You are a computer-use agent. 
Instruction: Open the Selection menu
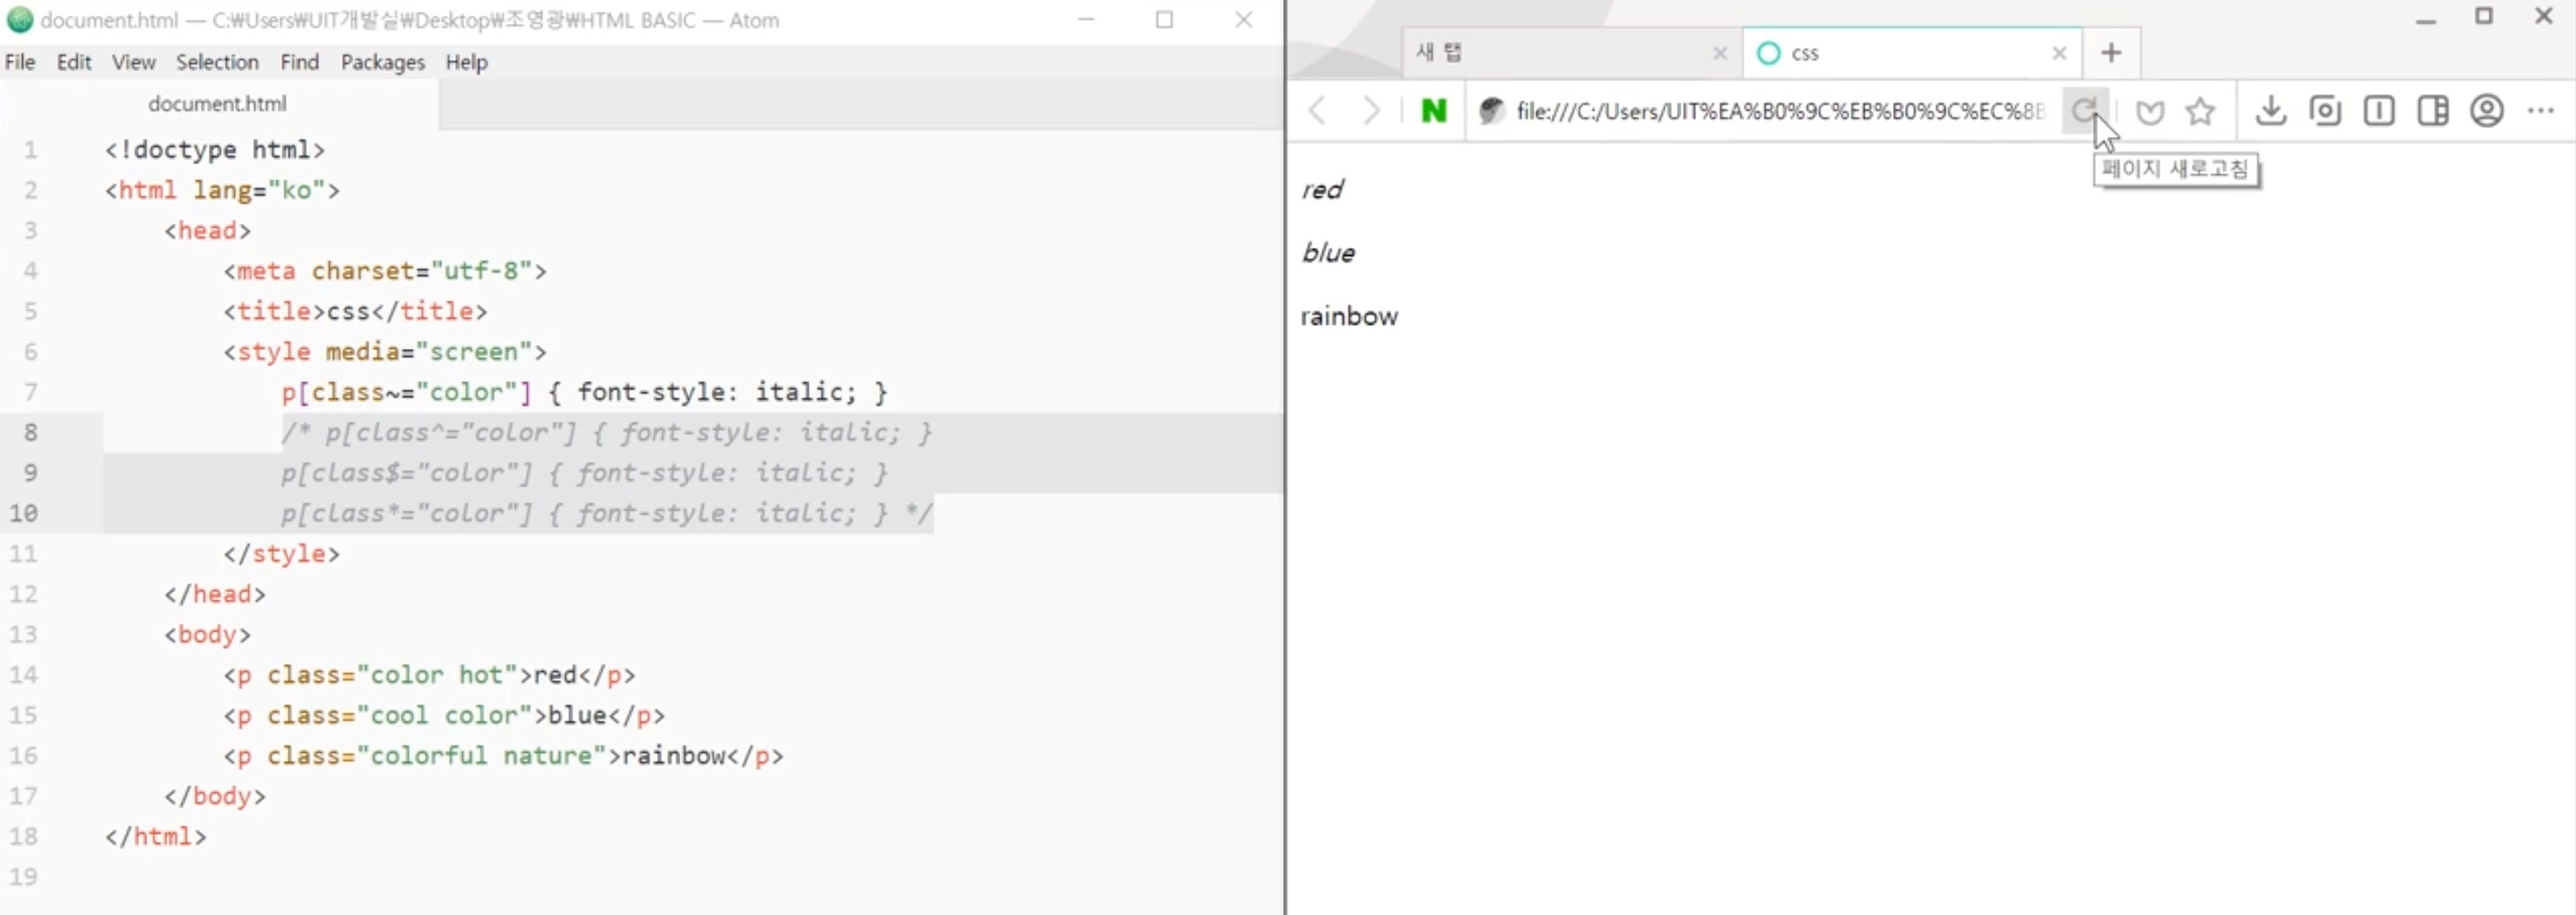[217, 62]
